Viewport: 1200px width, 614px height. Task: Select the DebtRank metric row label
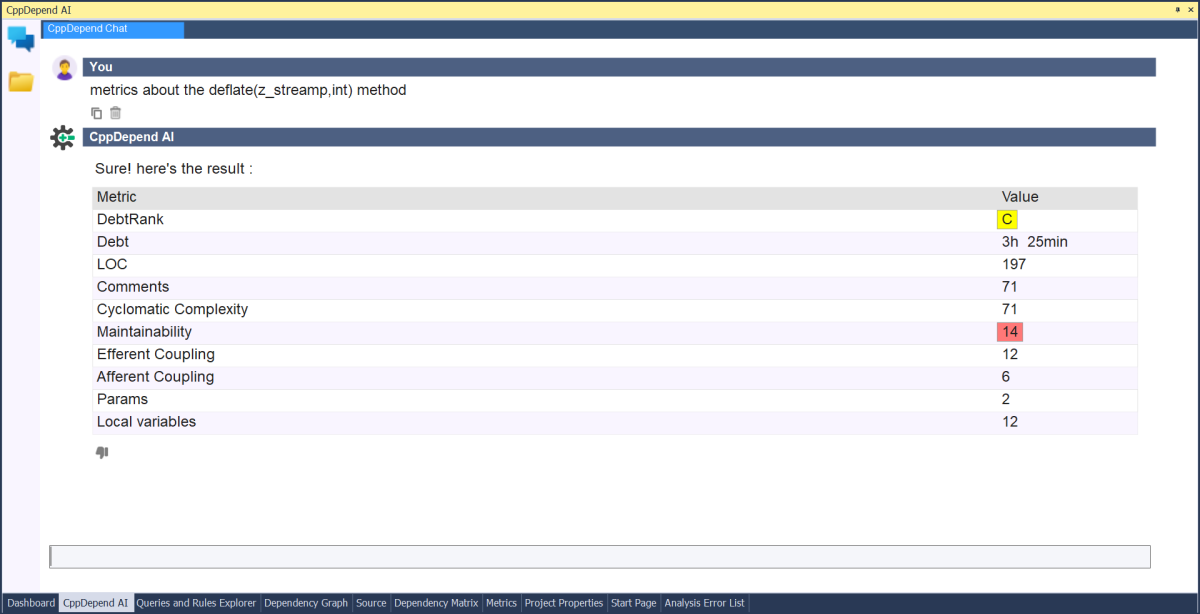click(130, 219)
